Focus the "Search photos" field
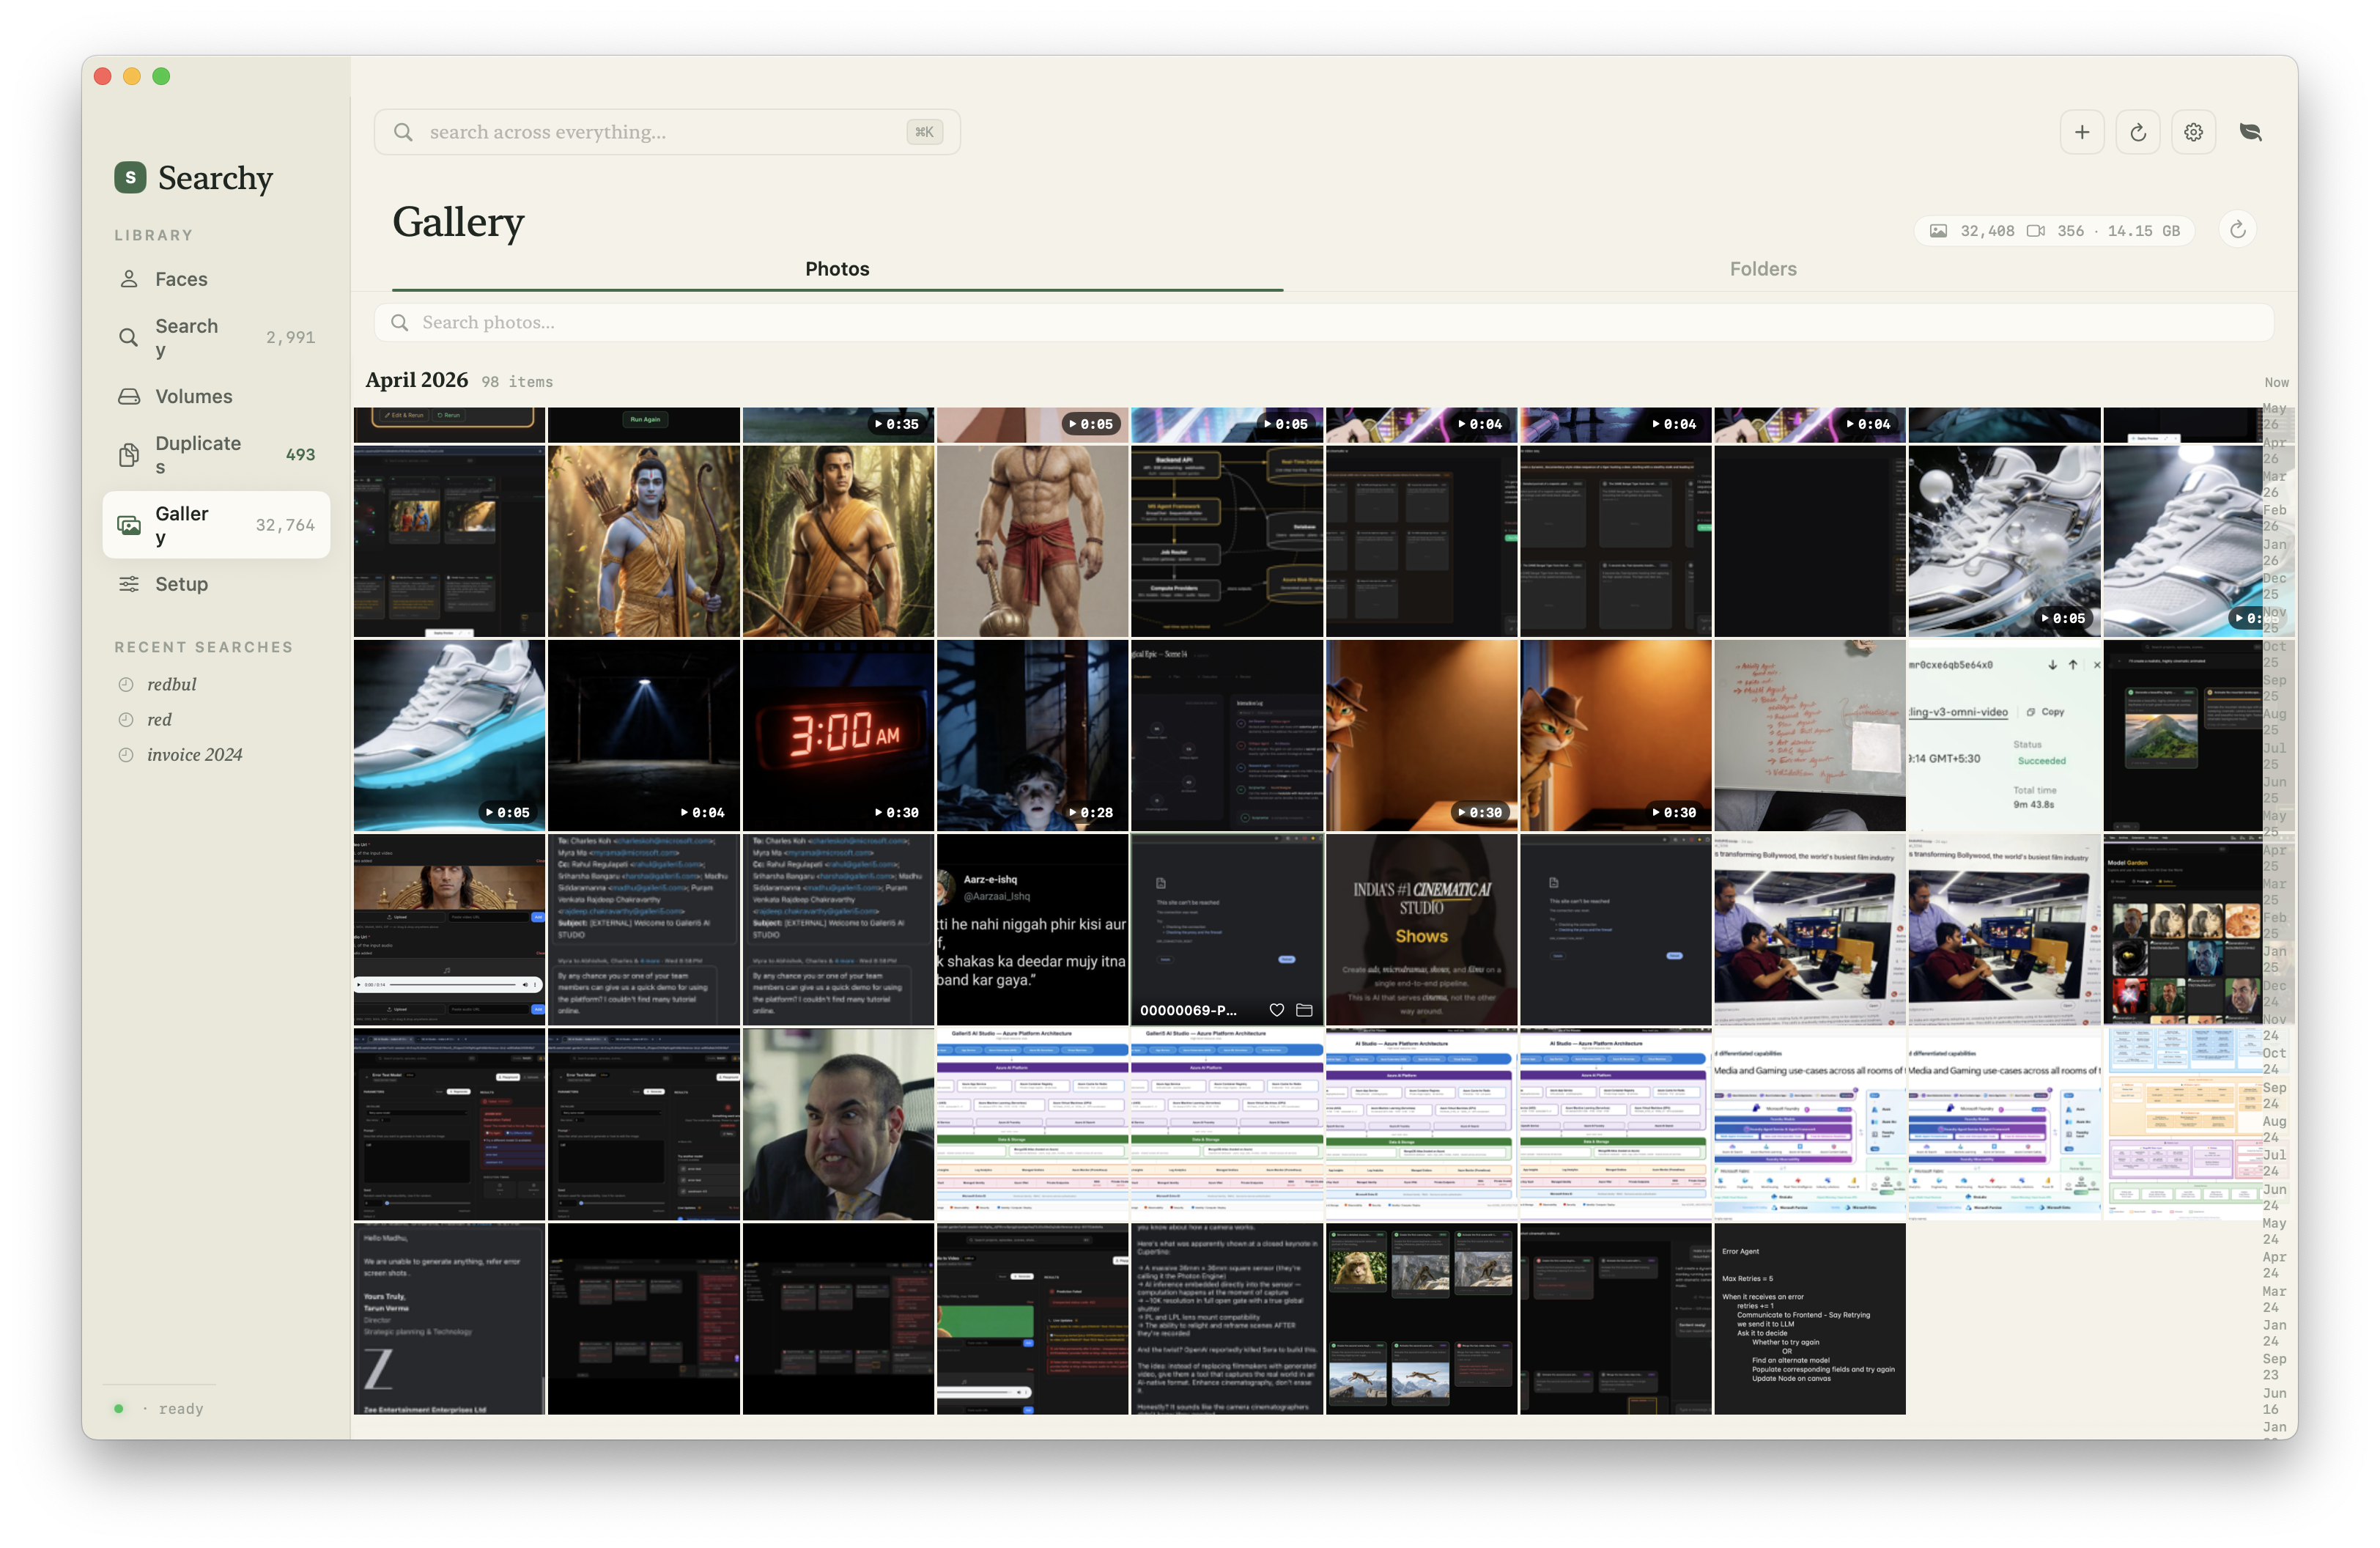Image resolution: width=2380 pixels, height=1548 pixels. [1324, 322]
